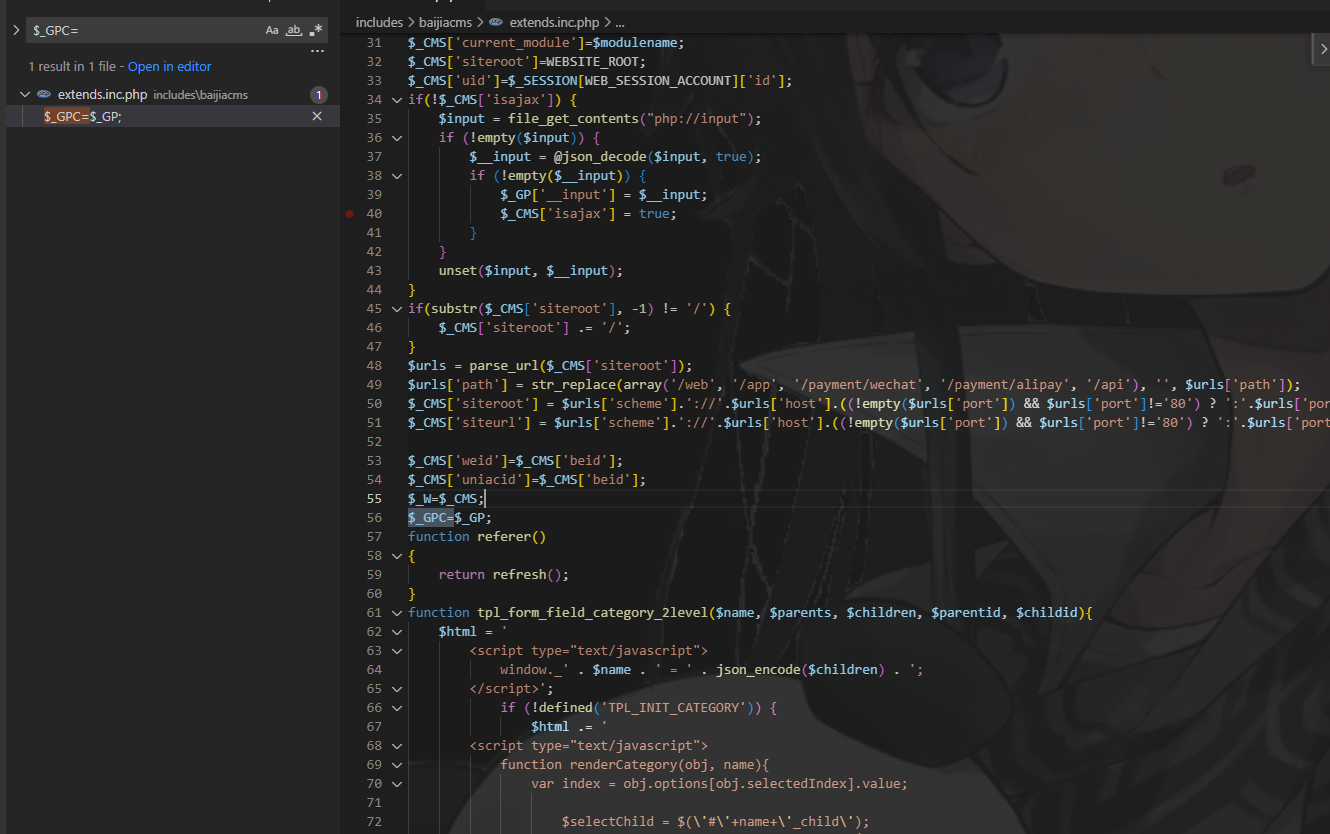Toggle Match Whole Word option
Viewport: 1330px width, 834px height.
tap(294, 31)
